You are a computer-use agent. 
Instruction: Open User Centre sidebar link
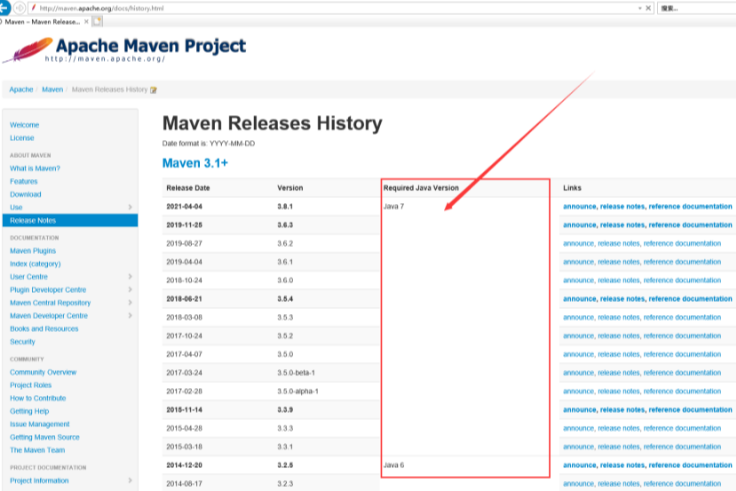coord(29,276)
